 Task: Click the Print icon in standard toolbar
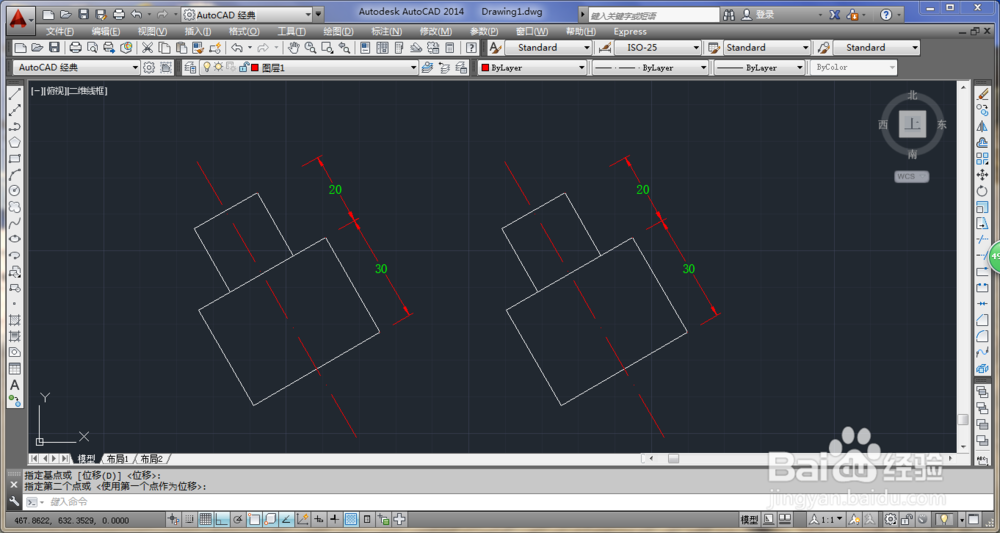[75, 47]
